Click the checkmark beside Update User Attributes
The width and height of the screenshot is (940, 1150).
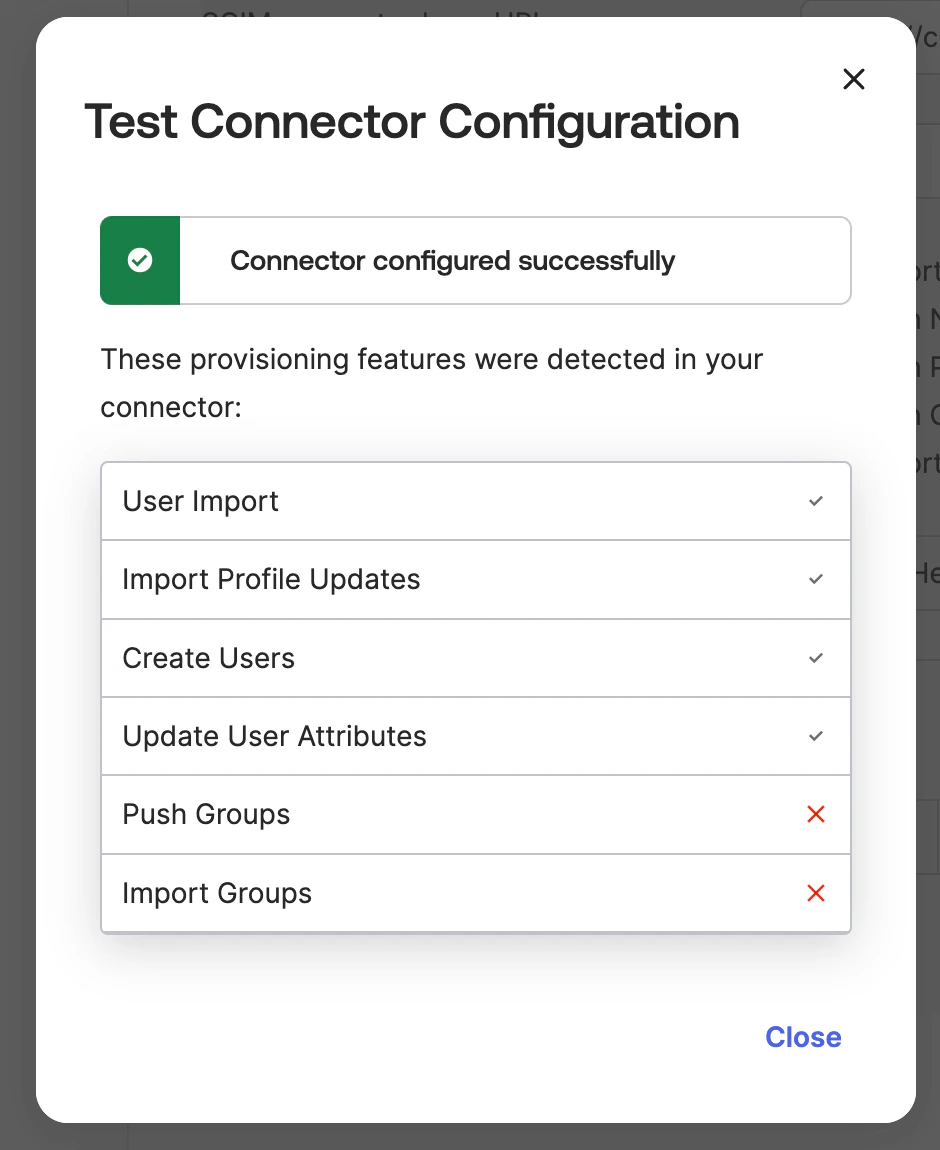pos(815,736)
